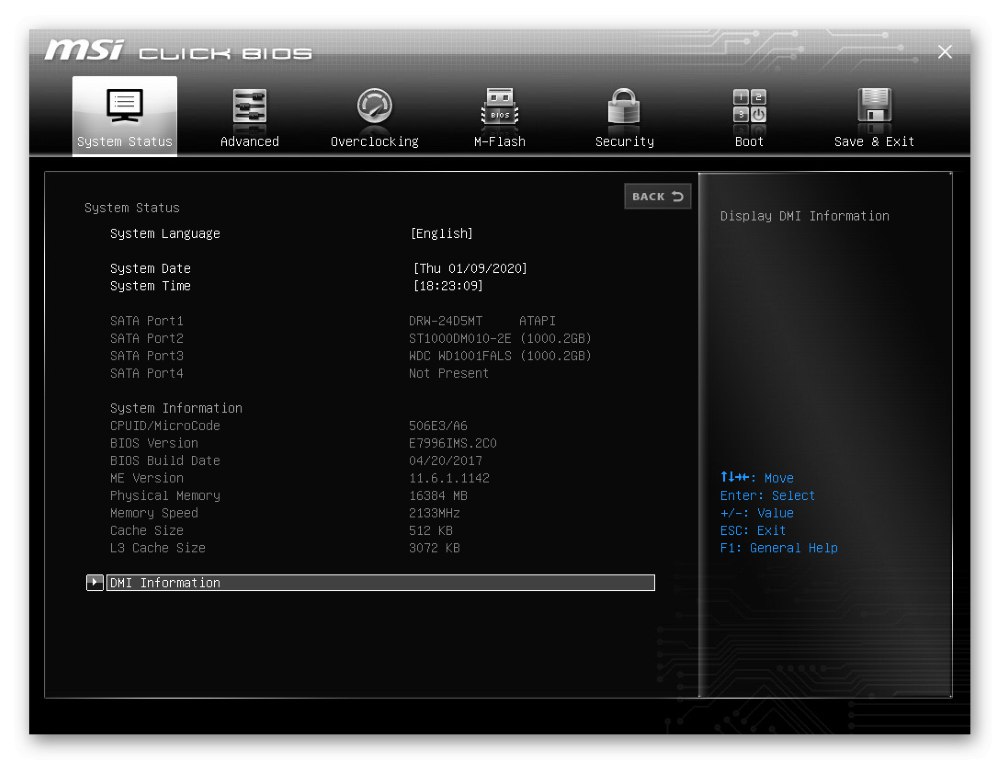The width and height of the screenshot is (1000, 764).
Task: Click the System Time label
Action: click(x=150, y=286)
